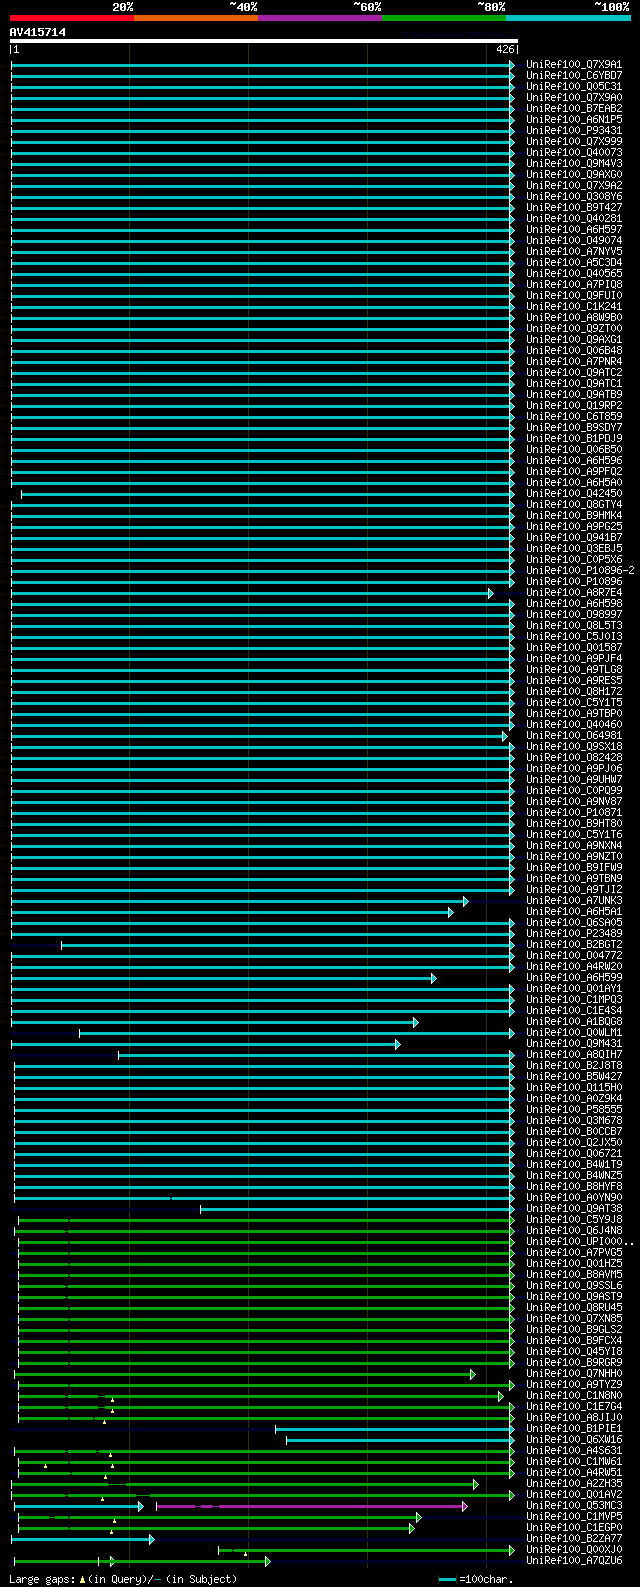Screen dimensions: 640x1587
Task: Click hit label UniRef100_Q9M4V3
Action: coord(574,164)
